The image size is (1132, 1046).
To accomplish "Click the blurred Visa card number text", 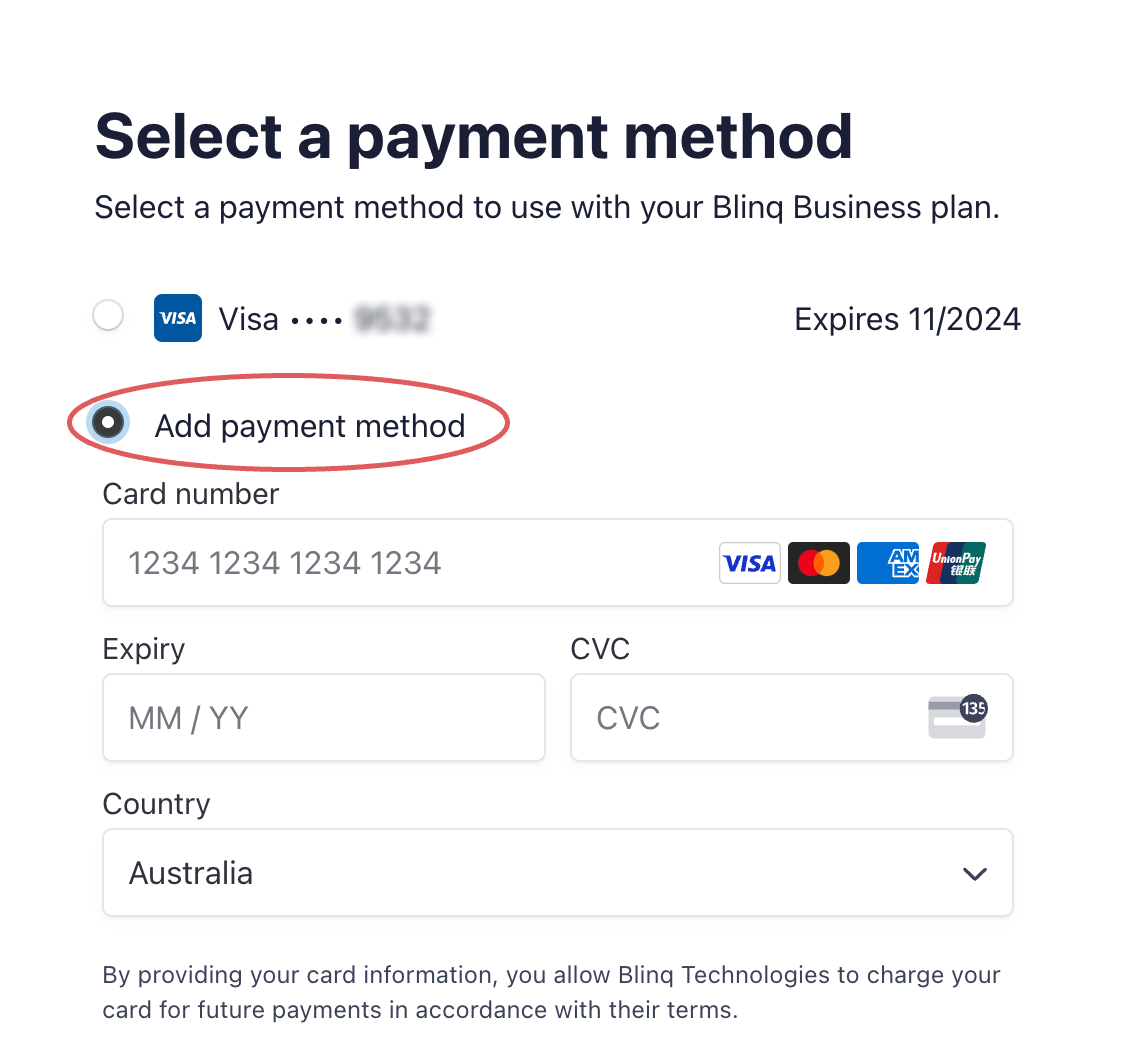I will tap(392, 319).
